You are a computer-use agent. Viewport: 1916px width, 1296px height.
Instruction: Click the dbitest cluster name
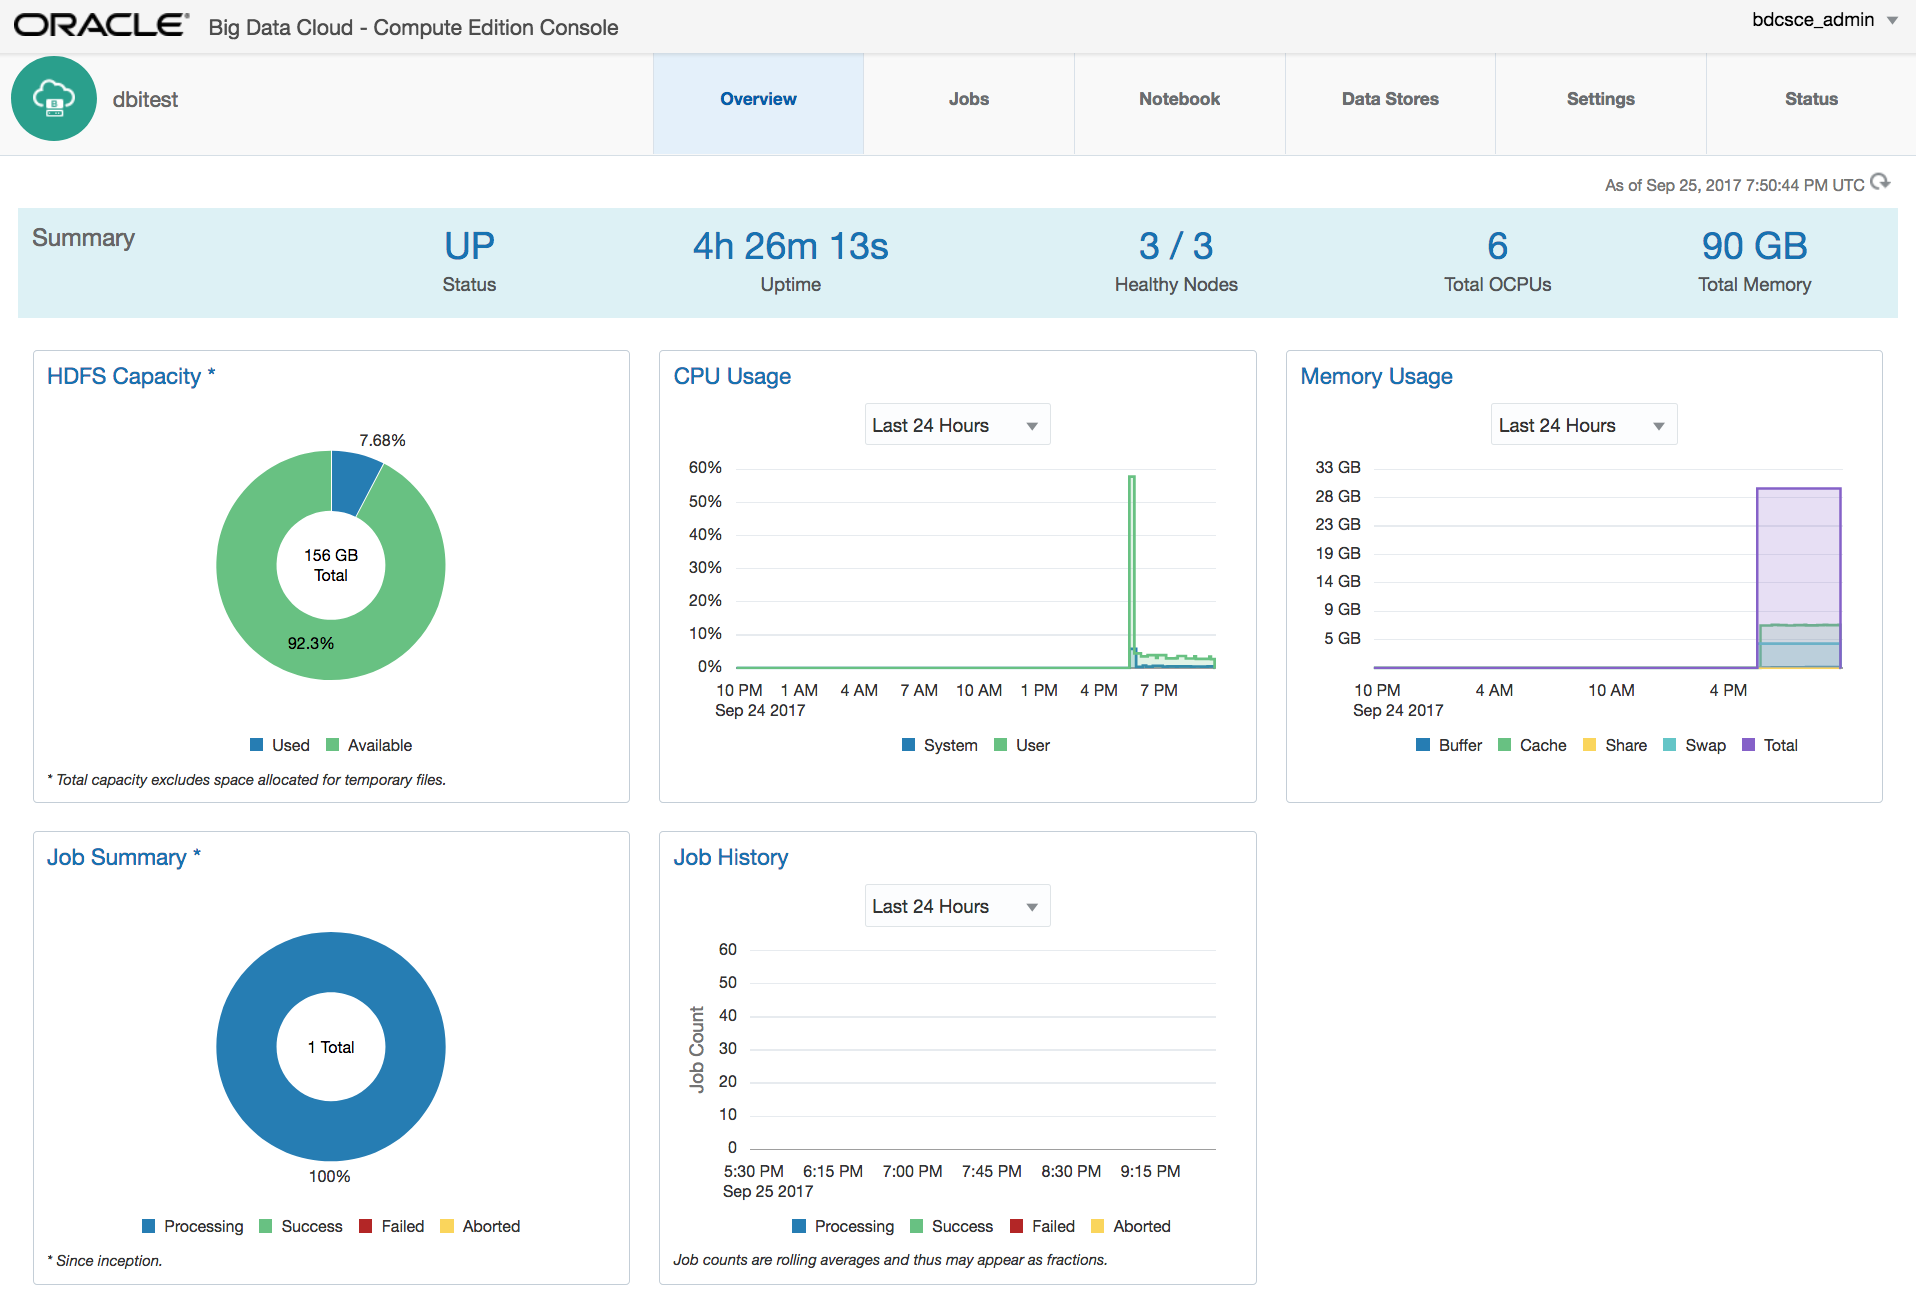(x=145, y=99)
